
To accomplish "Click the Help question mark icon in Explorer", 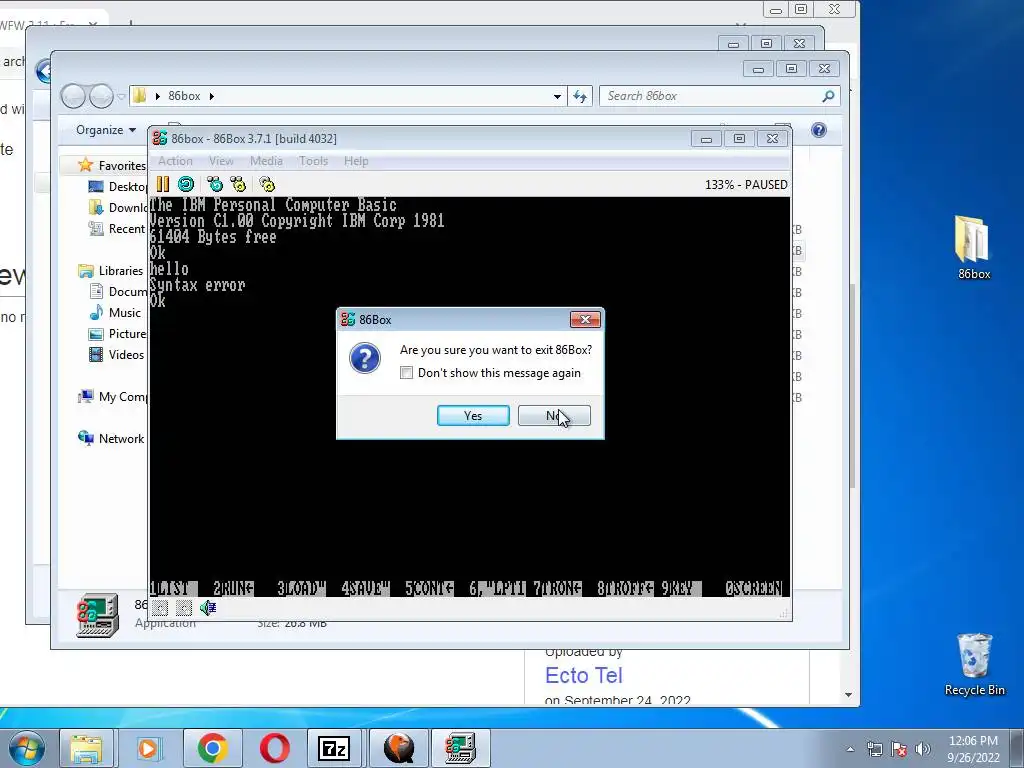I will pyautogui.click(x=819, y=130).
